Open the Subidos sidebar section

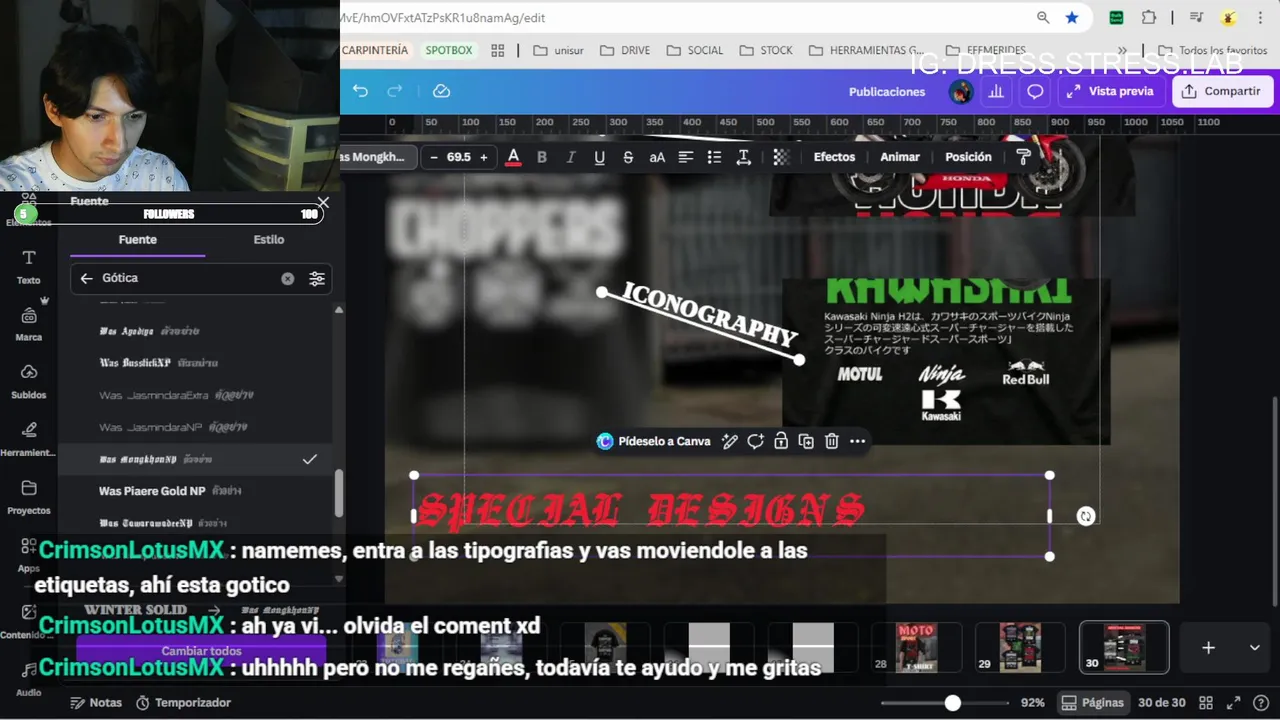[x=29, y=381]
